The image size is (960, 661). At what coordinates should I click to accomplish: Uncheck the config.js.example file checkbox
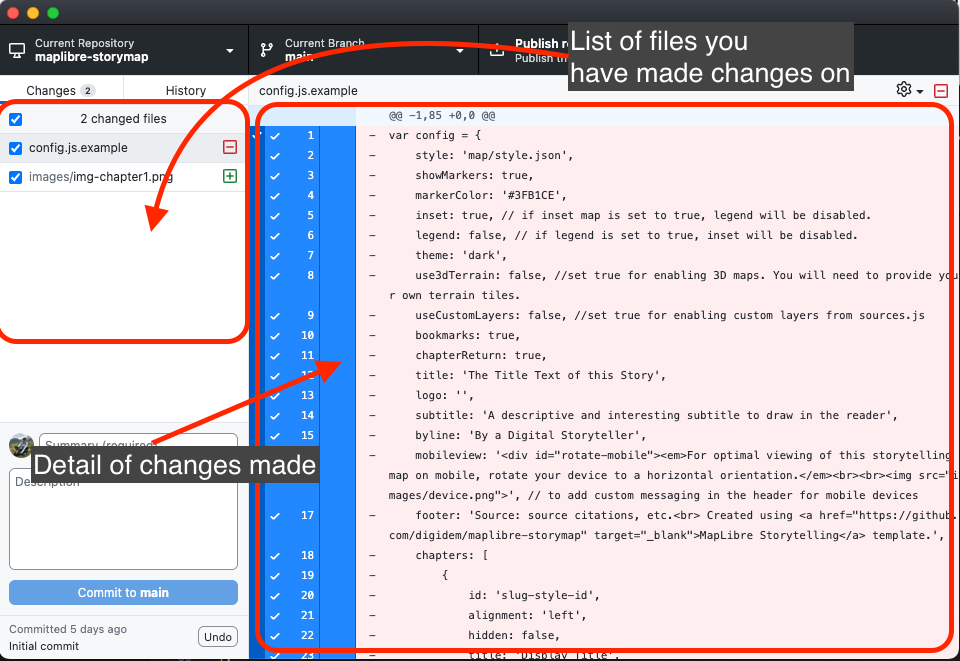click(14, 147)
